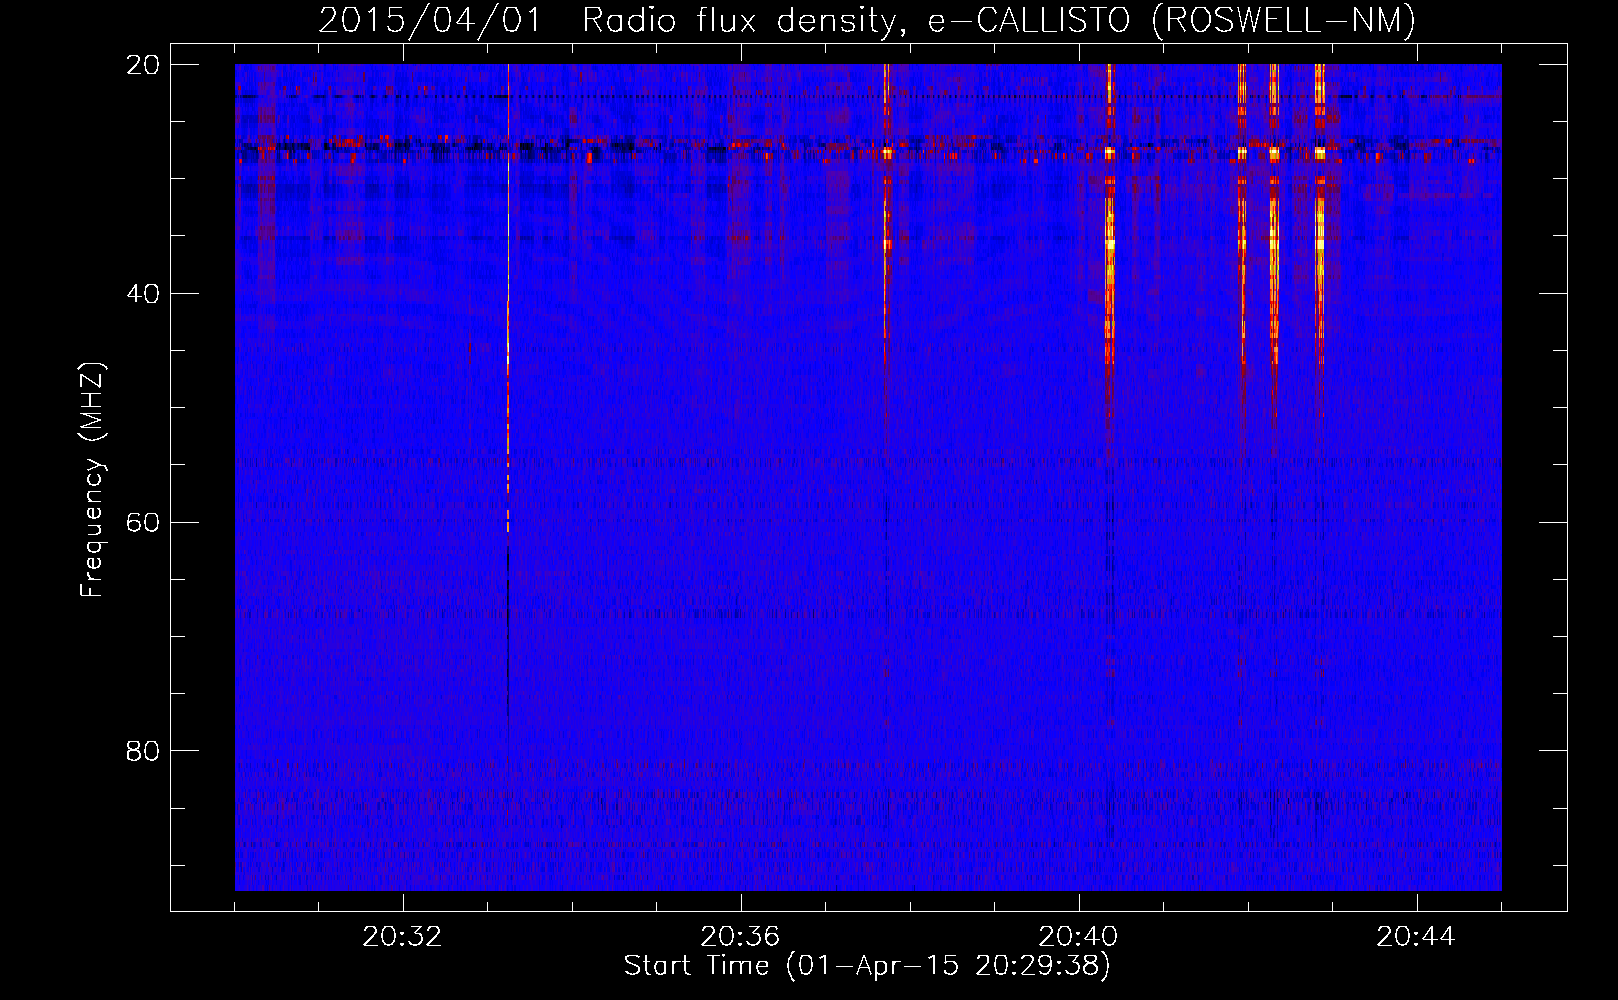Click the time tick label "20:40"

pyautogui.click(x=1078, y=937)
